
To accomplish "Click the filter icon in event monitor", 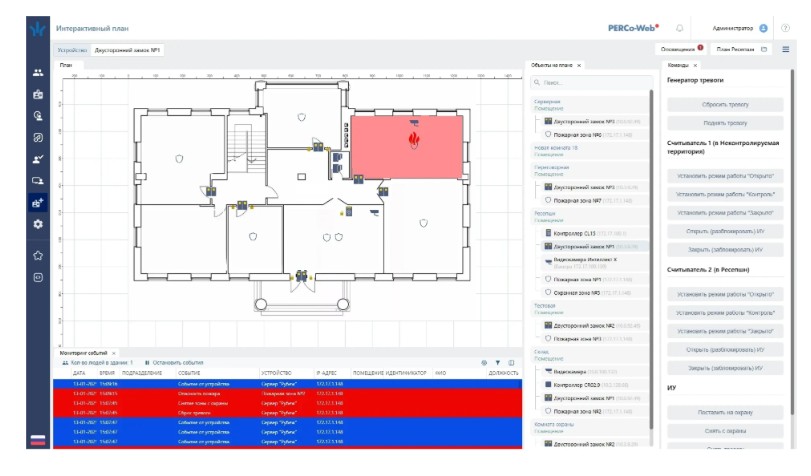I will pos(497,362).
